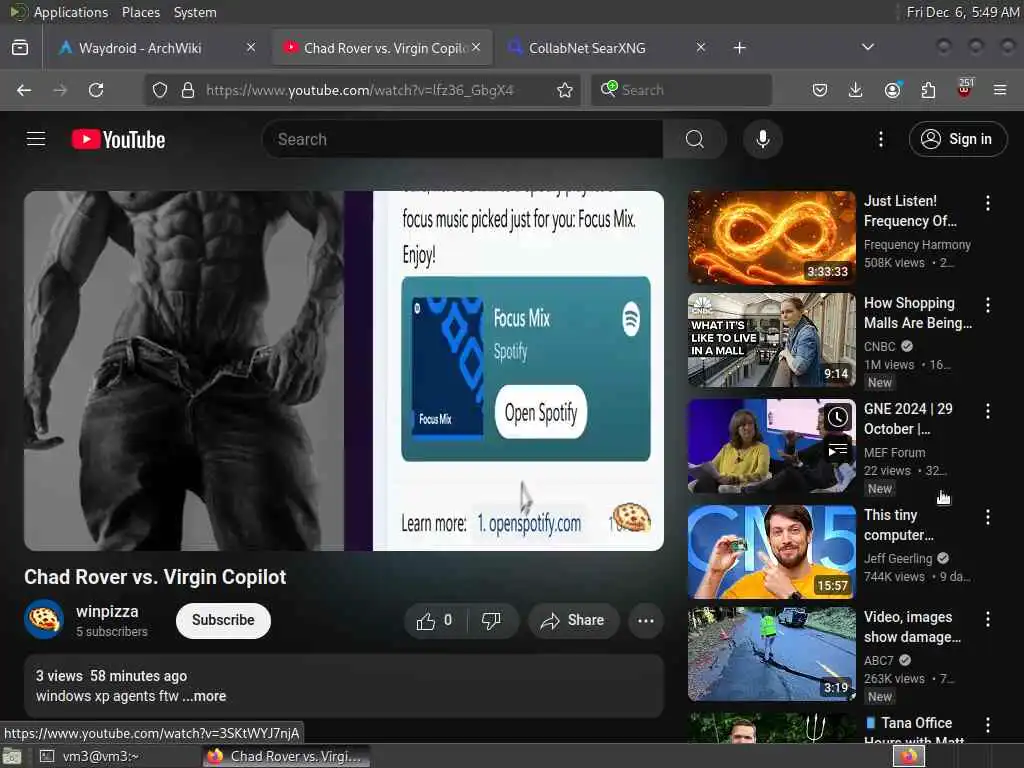Open Firefox View recent browsing icon

pyautogui.click(x=20, y=48)
